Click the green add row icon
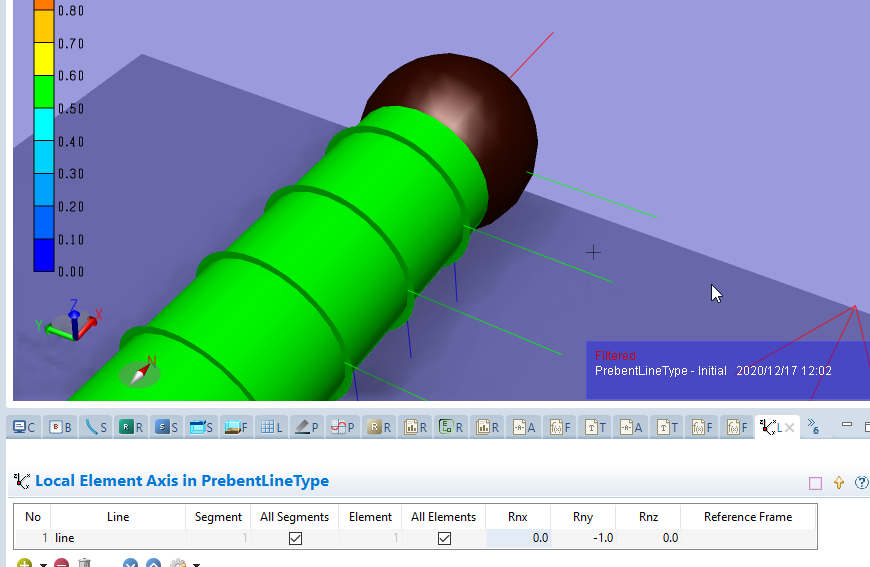Viewport: 870px width, 567px height. click(x=24, y=564)
